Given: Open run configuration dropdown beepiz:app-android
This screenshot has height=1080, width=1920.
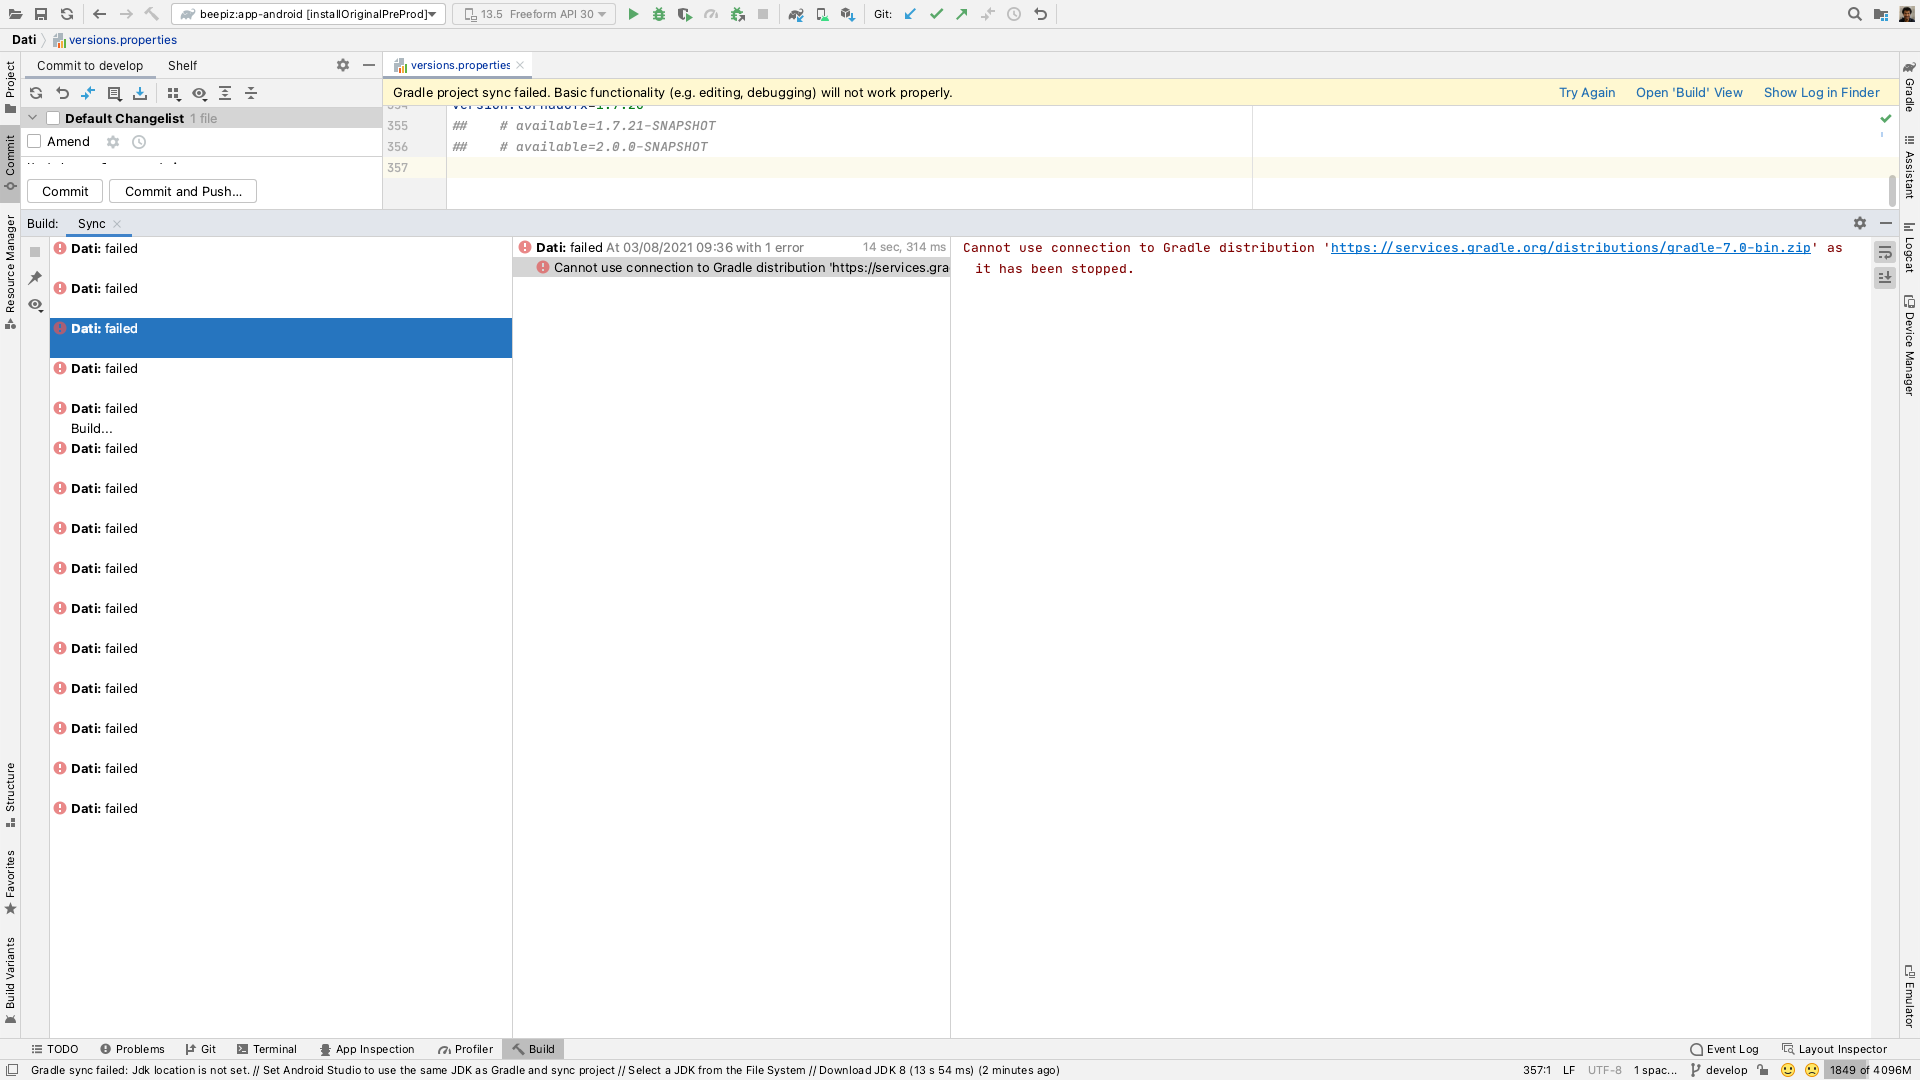Looking at the screenshot, I should coord(309,14).
